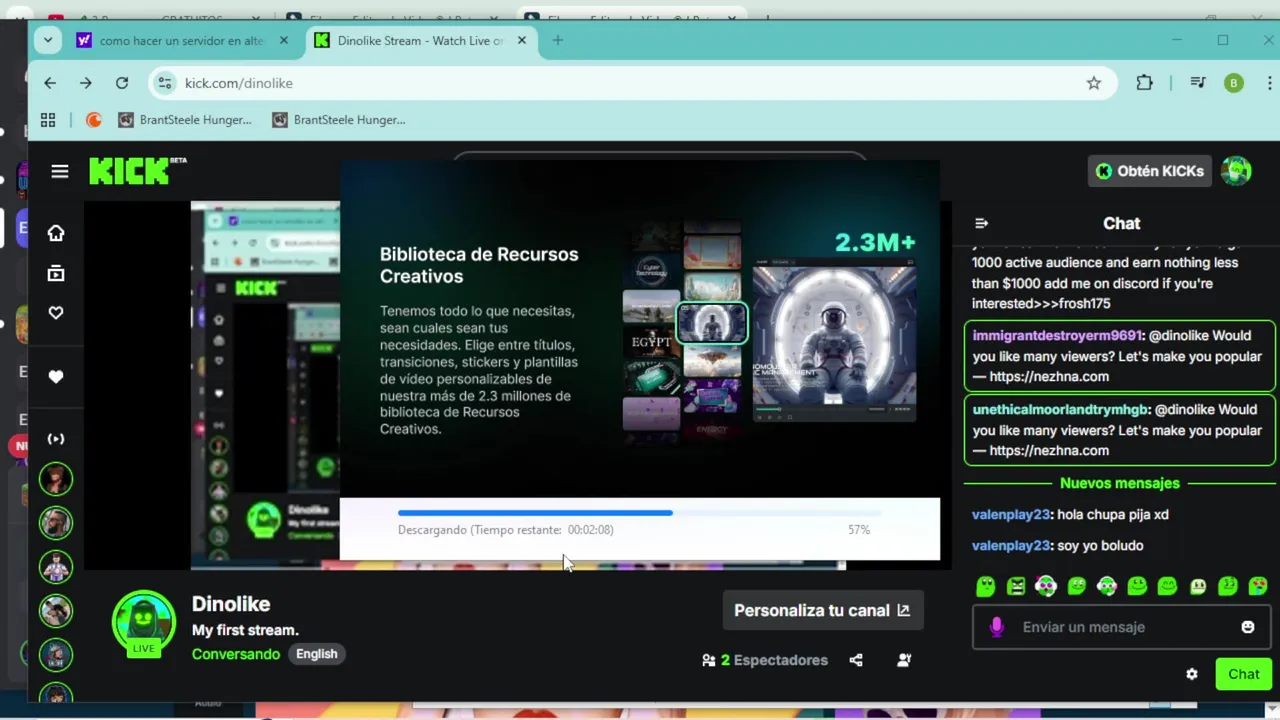Go to Home in Kick sidebar
The height and width of the screenshot is (720, 1280).
click(x=56, y=233)
